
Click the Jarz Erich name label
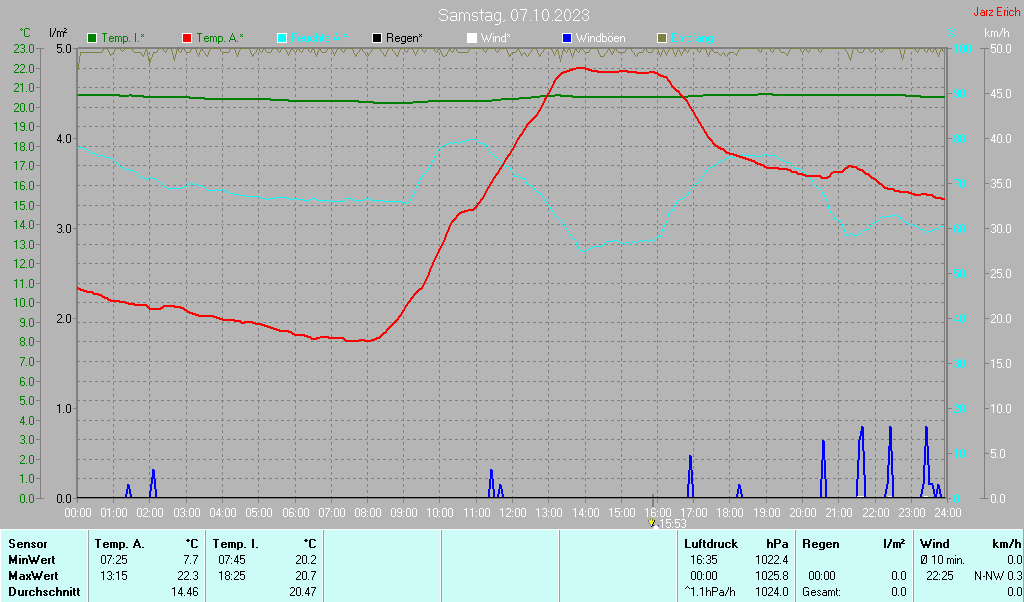click(x=997, y=12)
